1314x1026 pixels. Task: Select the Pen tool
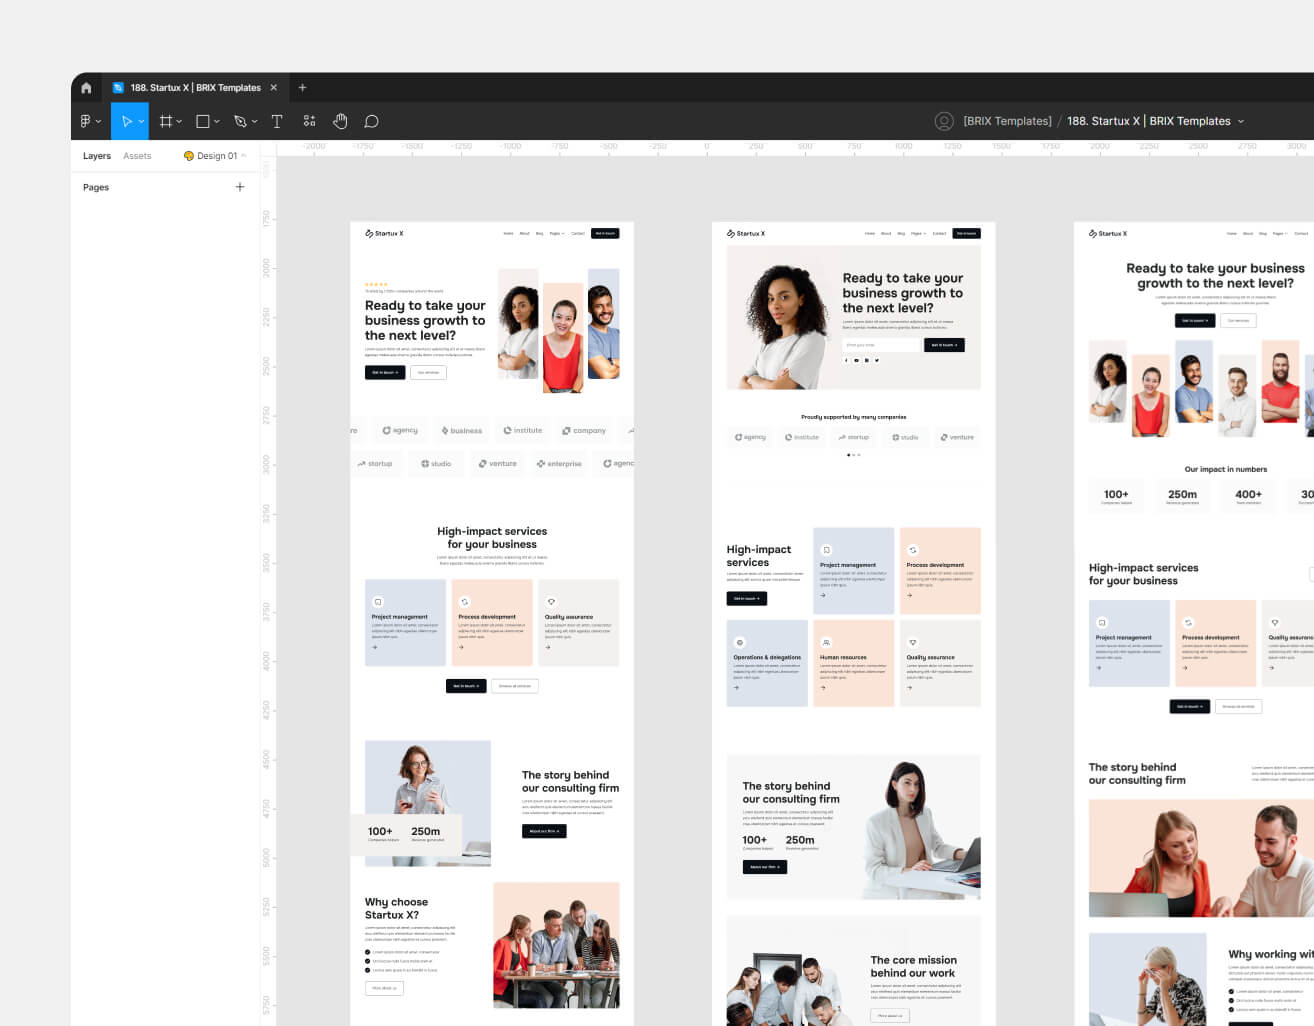coord(240,121)
